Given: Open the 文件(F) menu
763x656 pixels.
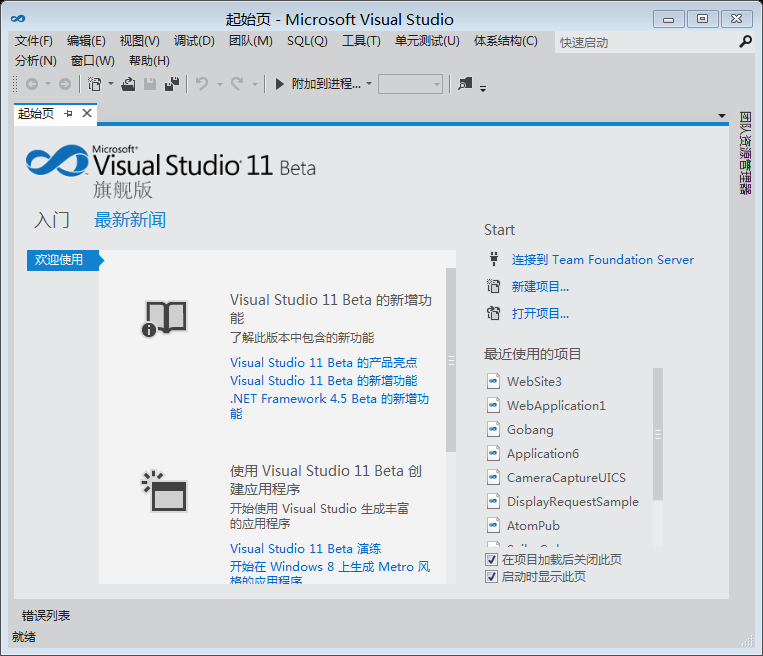Looking at the screenshot, I should (x=34, y=41).
